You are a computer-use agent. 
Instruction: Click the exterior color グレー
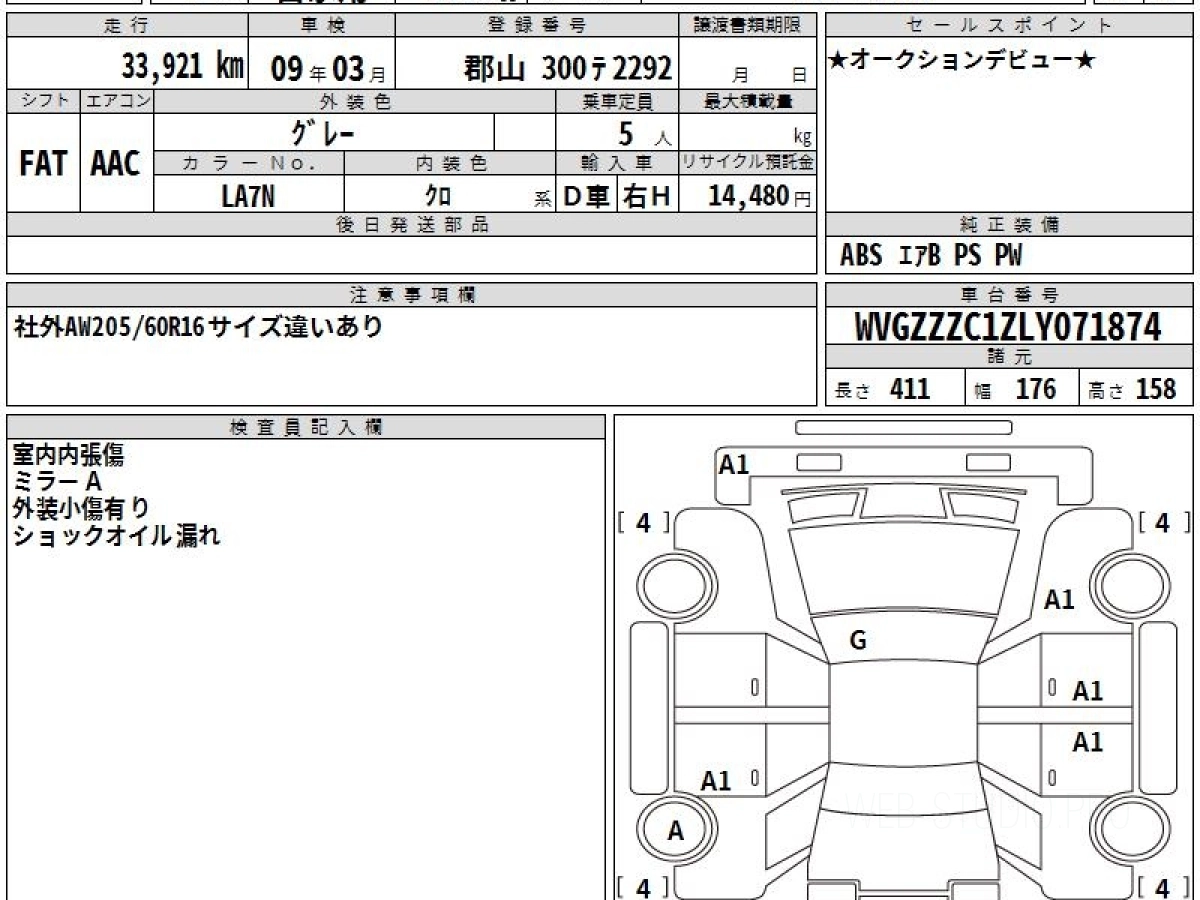(323, 132)
